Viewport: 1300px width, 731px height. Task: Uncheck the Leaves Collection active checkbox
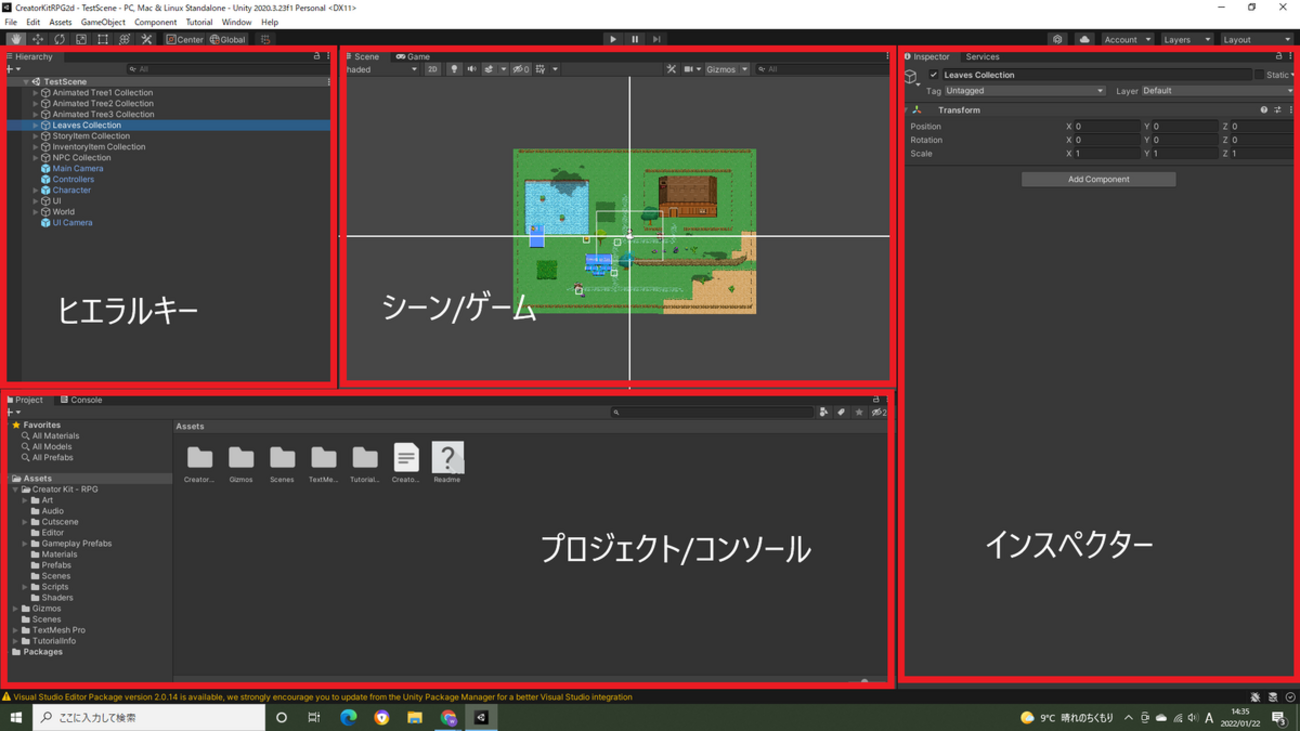pyautogui.click(x=934, y=75)
